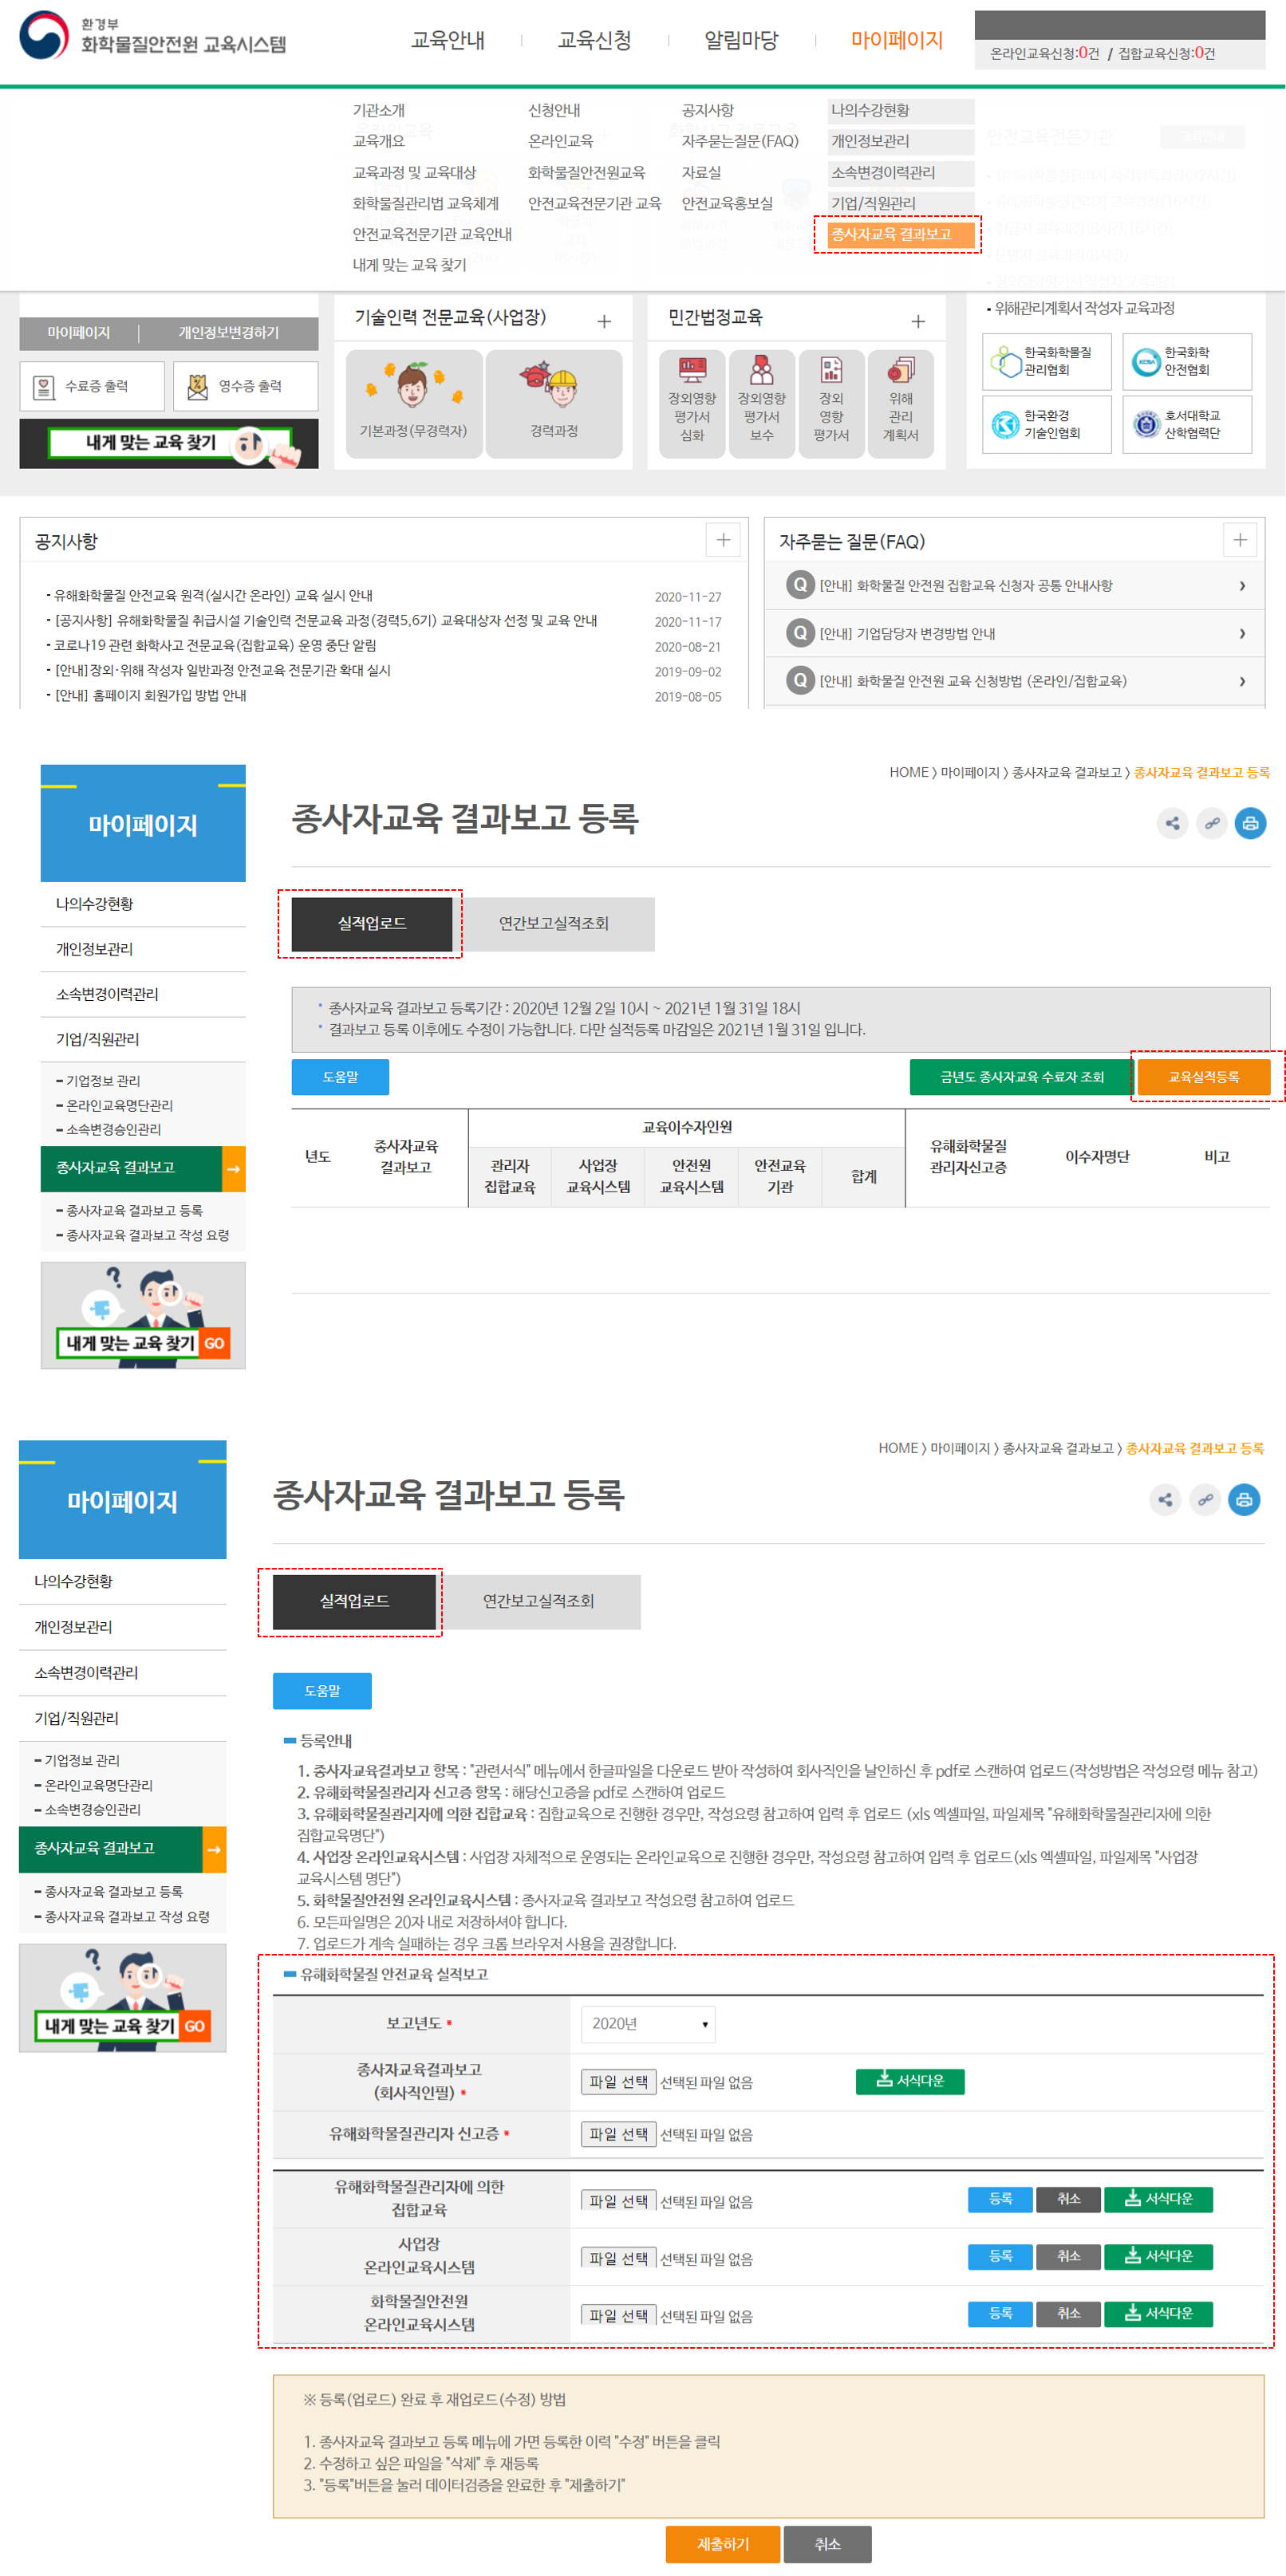Open notice 코로나19 관련 화학사고 전문교육 운영 중단 알림

[215, 645]
